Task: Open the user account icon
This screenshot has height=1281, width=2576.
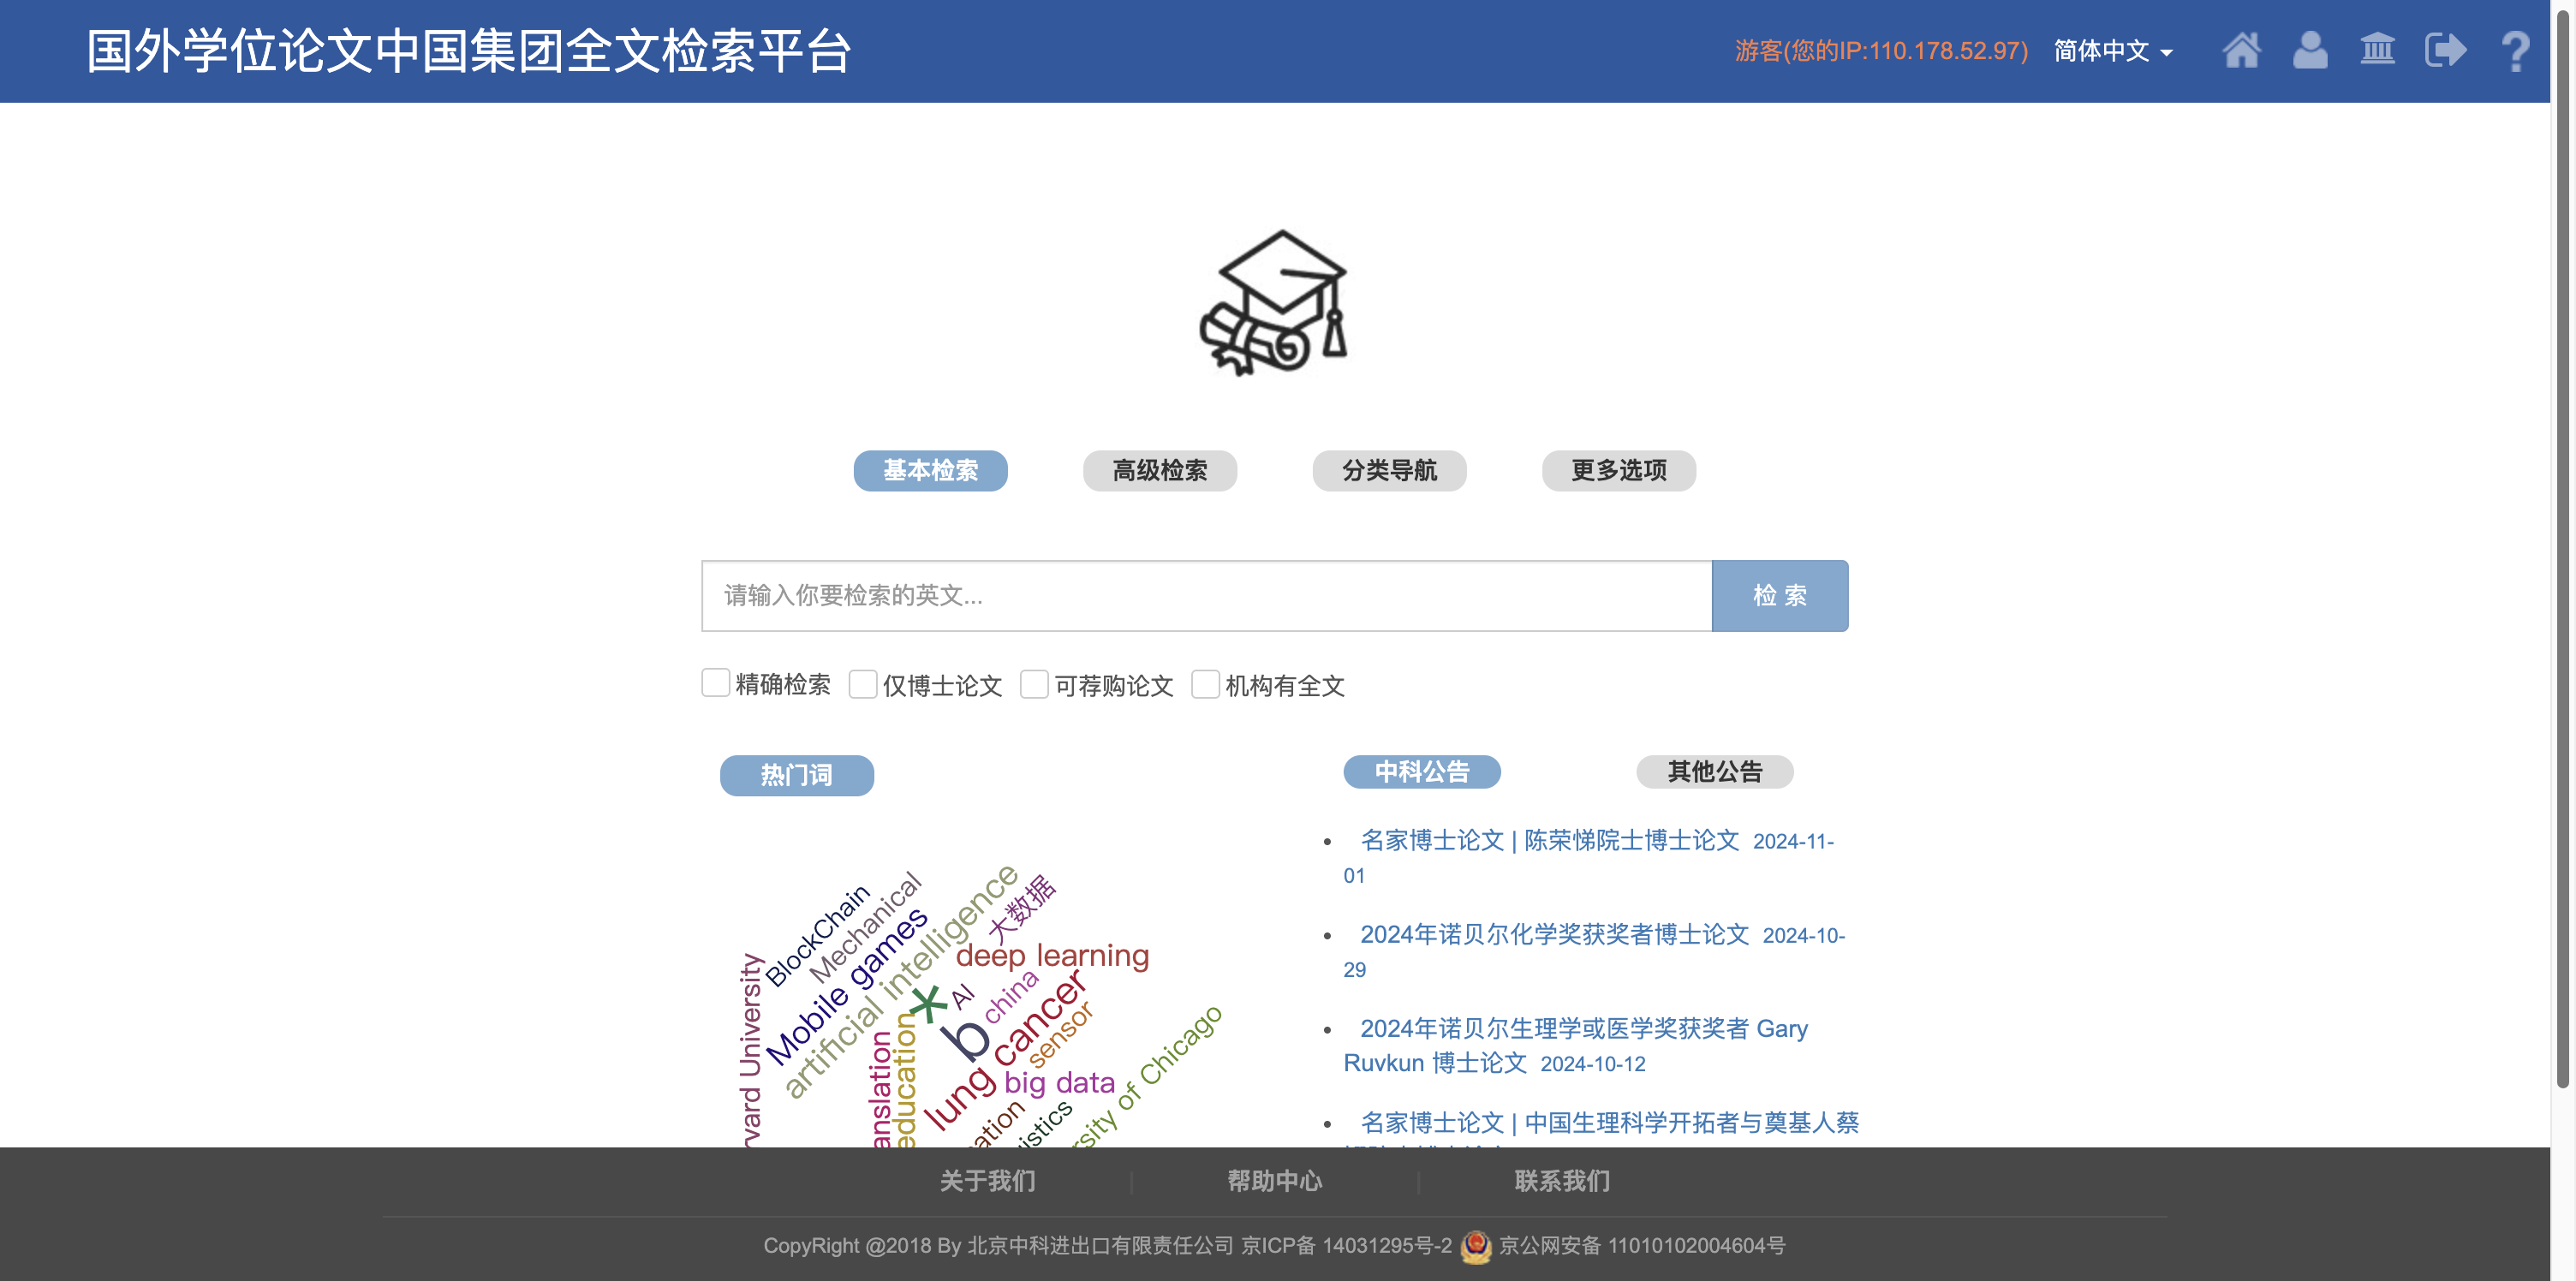Action: [x=2309, y=50]
